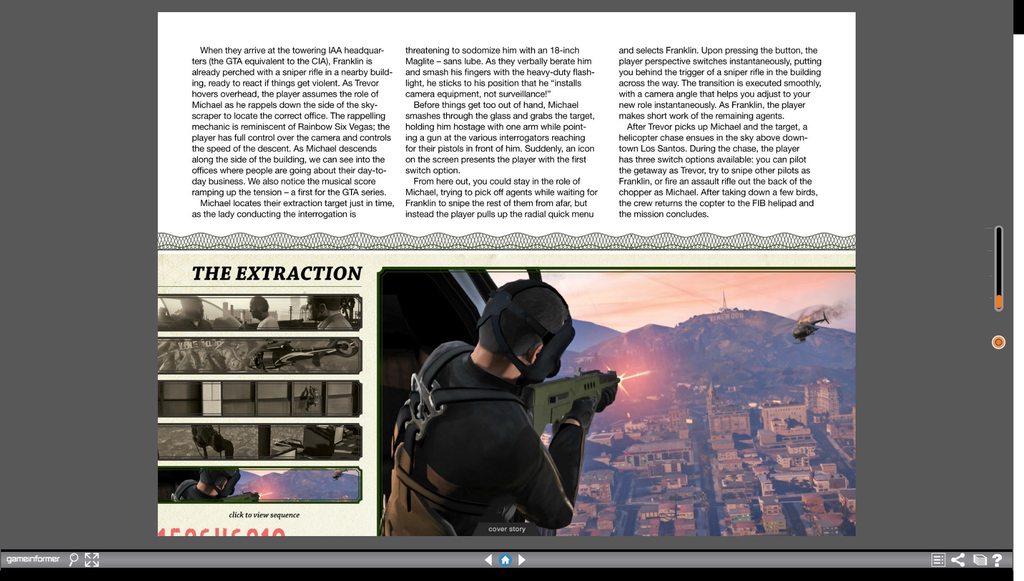1024x581 pixels.
Task: Select the fourth sequence thumbnail strip
Action: 259,441
